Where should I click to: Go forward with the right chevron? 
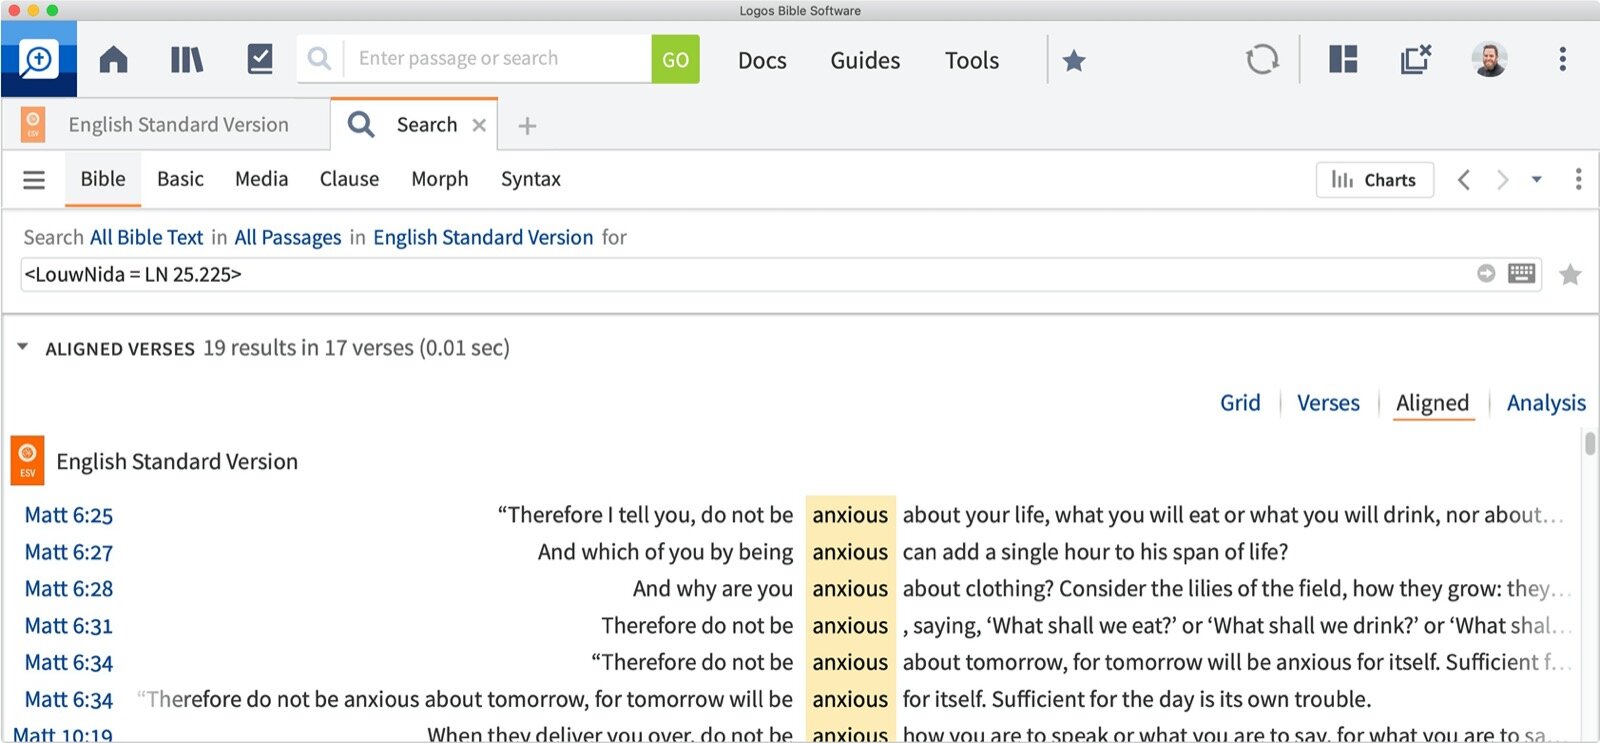click(x=1502, y=180)
